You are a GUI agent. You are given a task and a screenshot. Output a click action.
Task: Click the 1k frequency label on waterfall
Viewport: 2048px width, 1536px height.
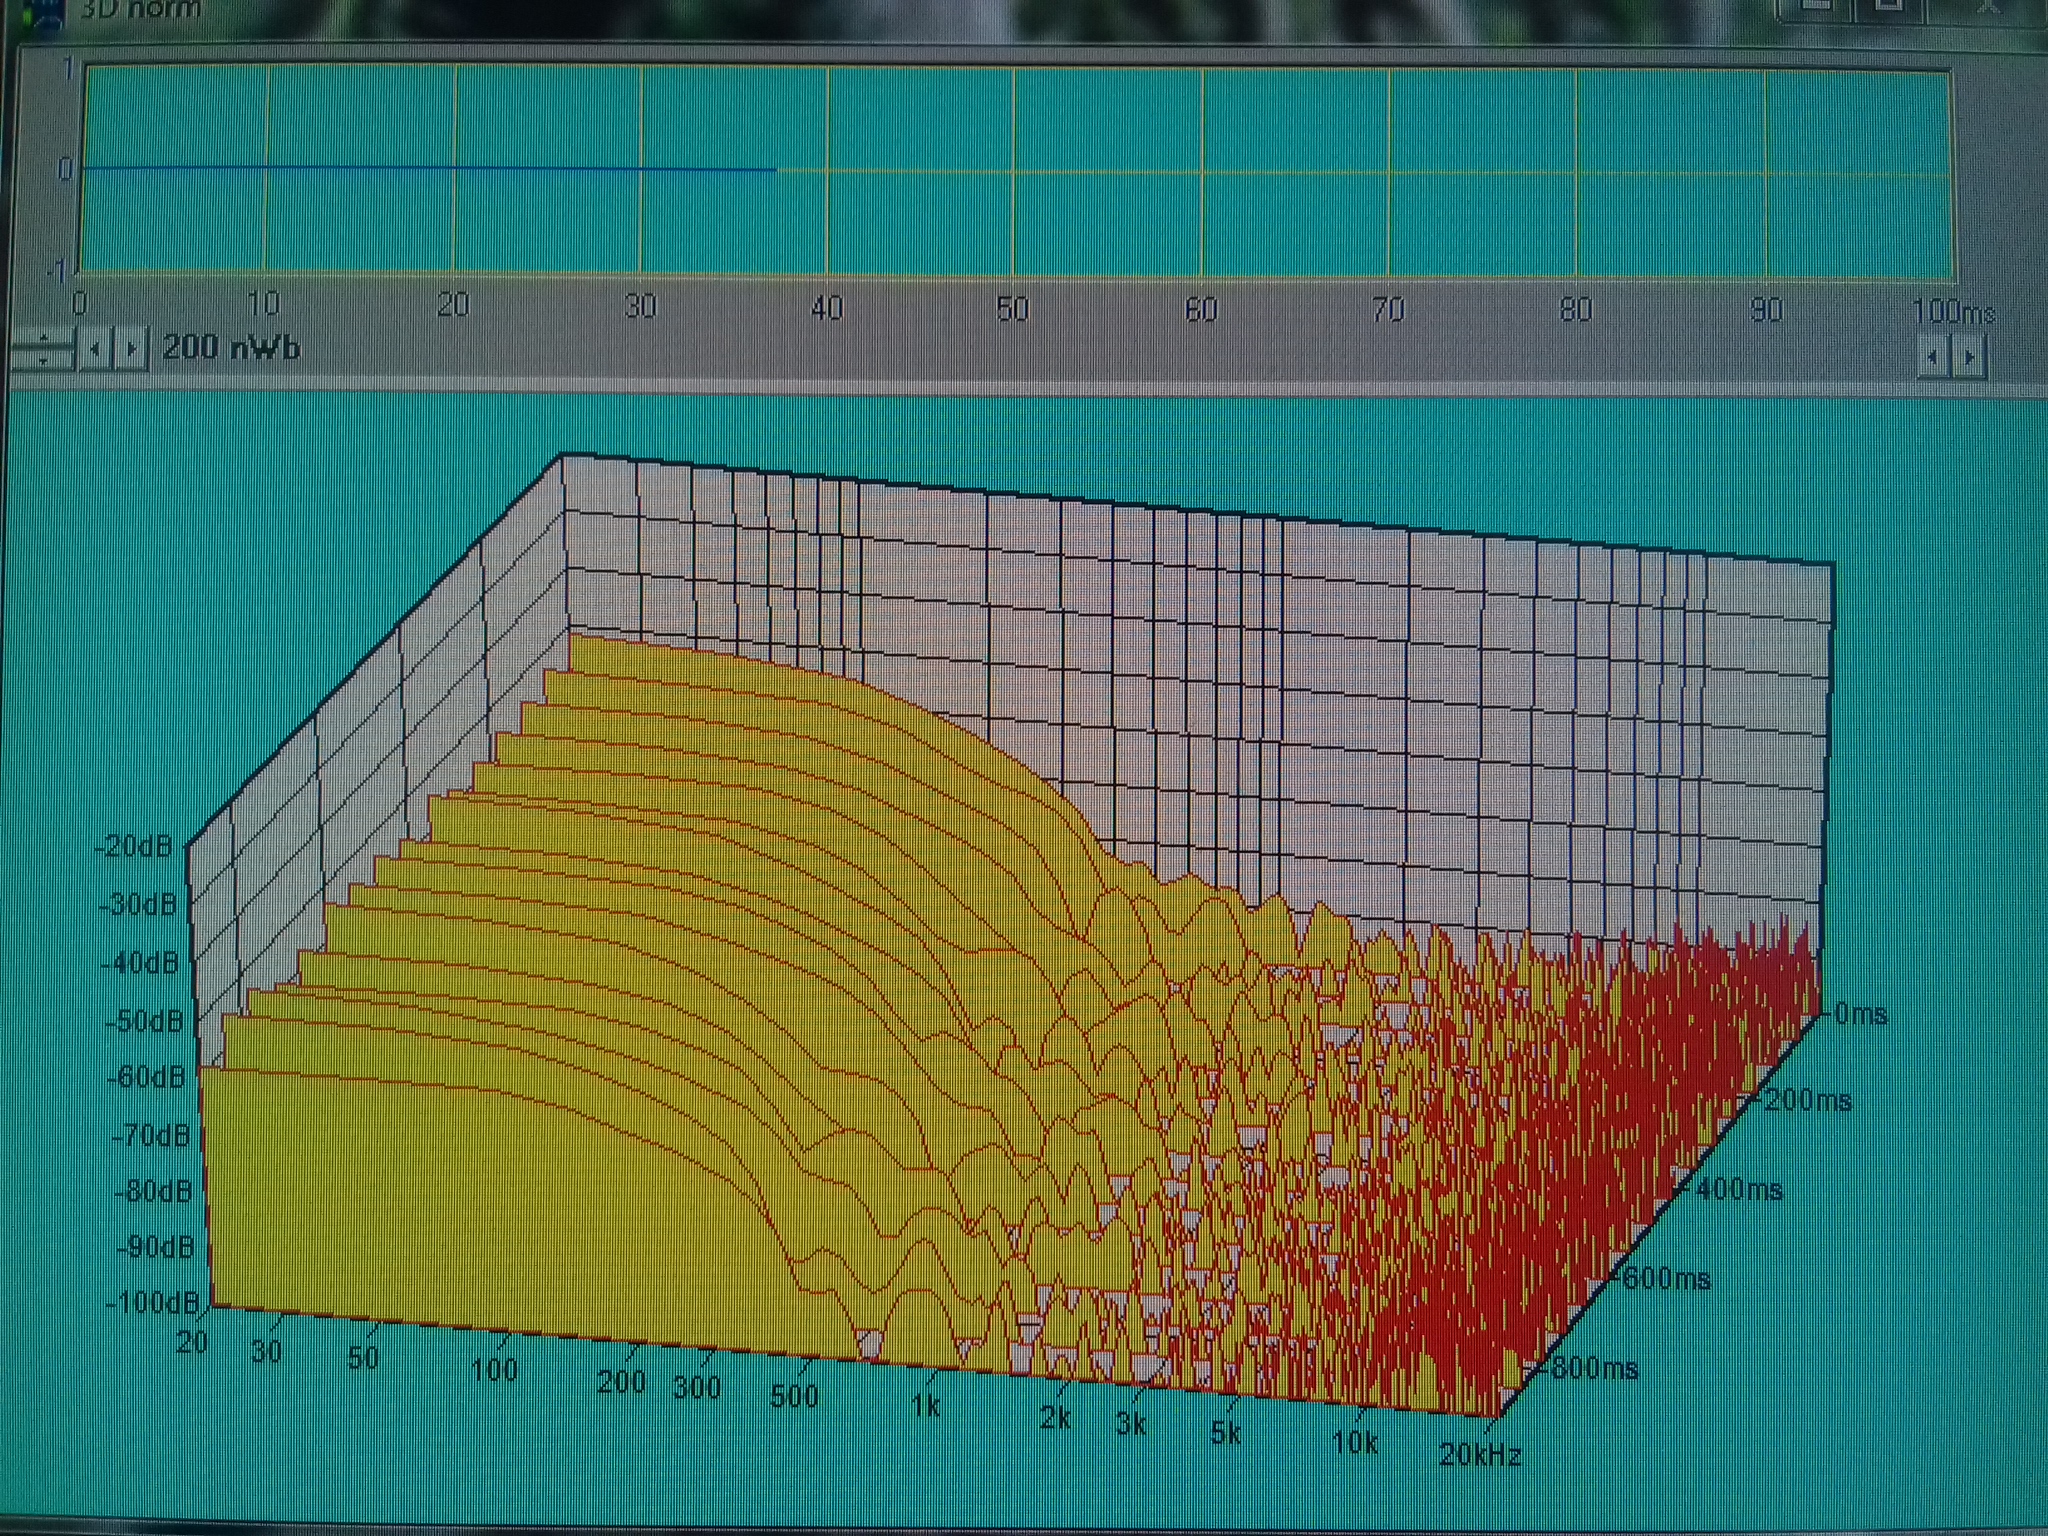(925, 1405)
